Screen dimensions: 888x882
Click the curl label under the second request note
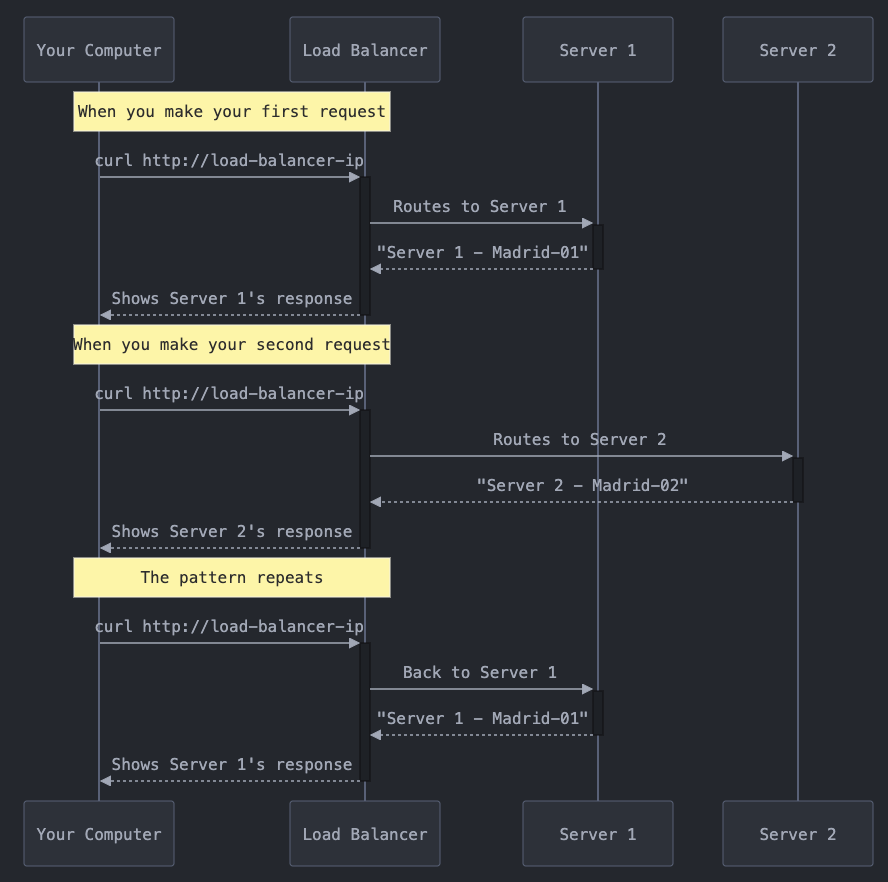coord(229,393)
